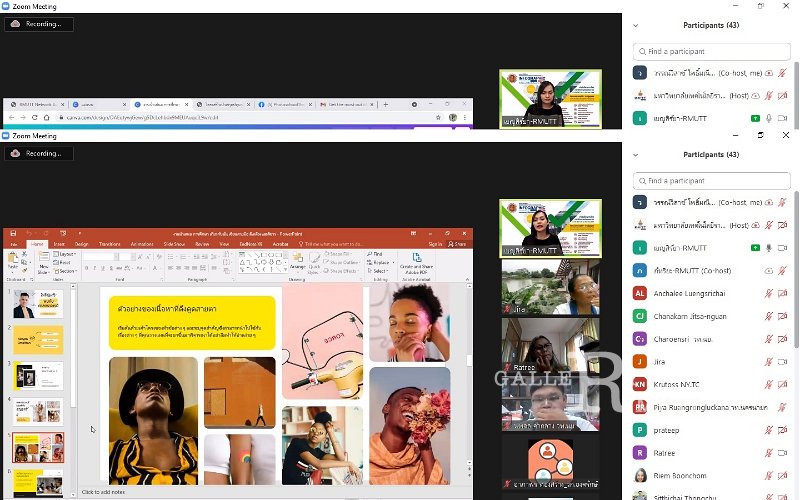The image size is (800, 500).
Task: Click the browser reload icon
Action: (35, 117)
